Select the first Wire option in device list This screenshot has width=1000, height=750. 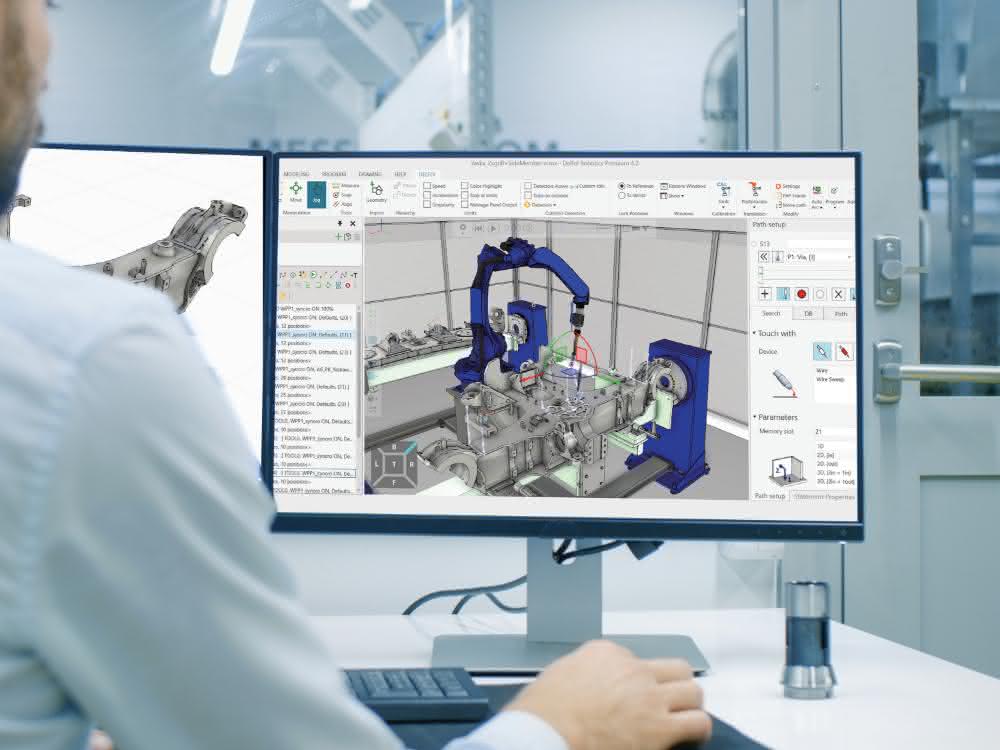(x=821, y=371)
